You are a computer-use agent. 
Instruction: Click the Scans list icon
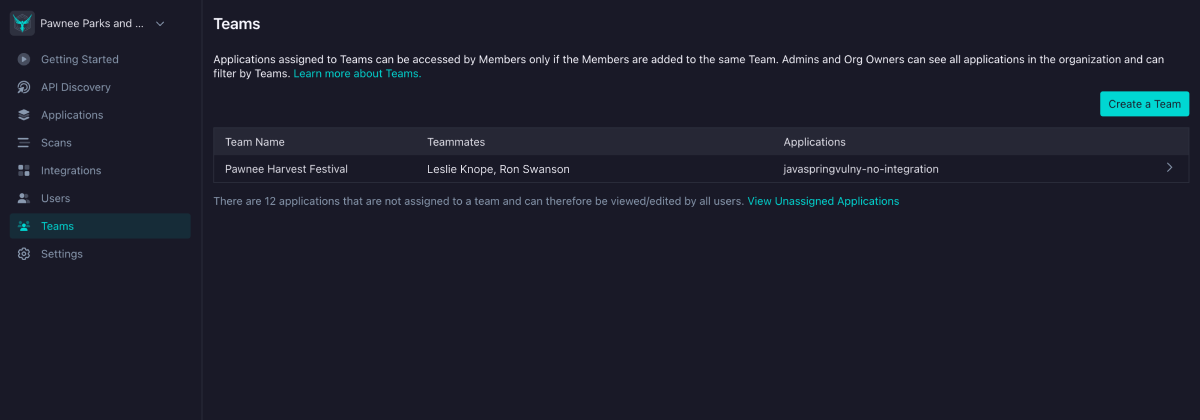coord(24,143)
